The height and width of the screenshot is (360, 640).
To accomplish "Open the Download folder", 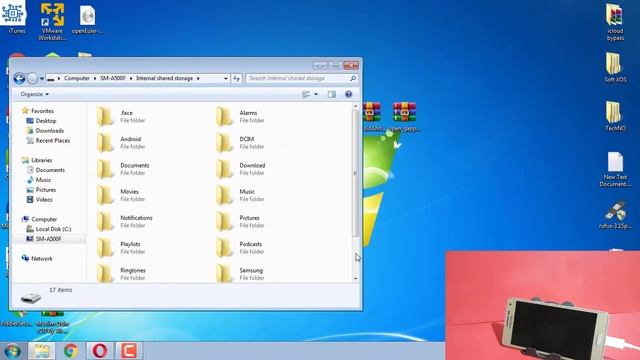I will 241,169.
